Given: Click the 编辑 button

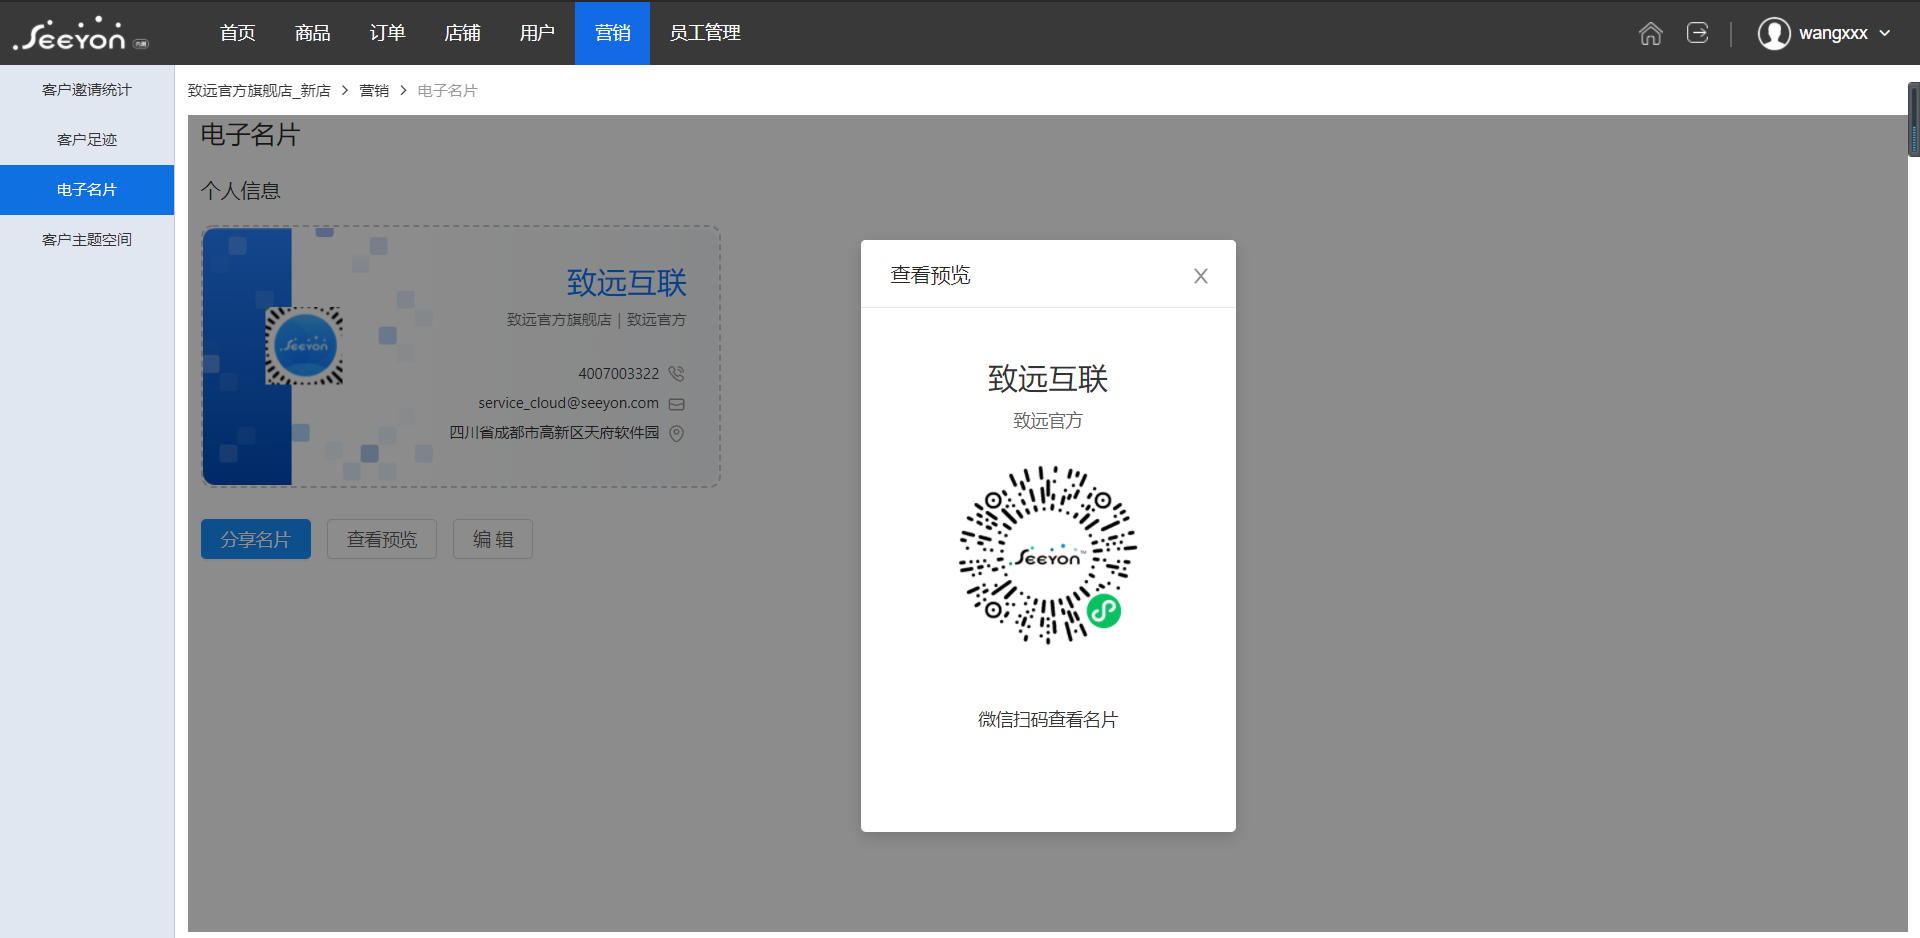Looking at the screenshot, I should click(x=493, y=539).
